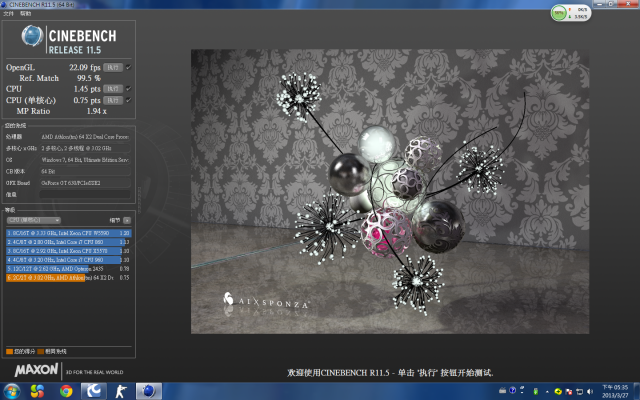Select ranking row Intel Xeon CPU W5590
The image size is (640, 400).
coord(68,233)
